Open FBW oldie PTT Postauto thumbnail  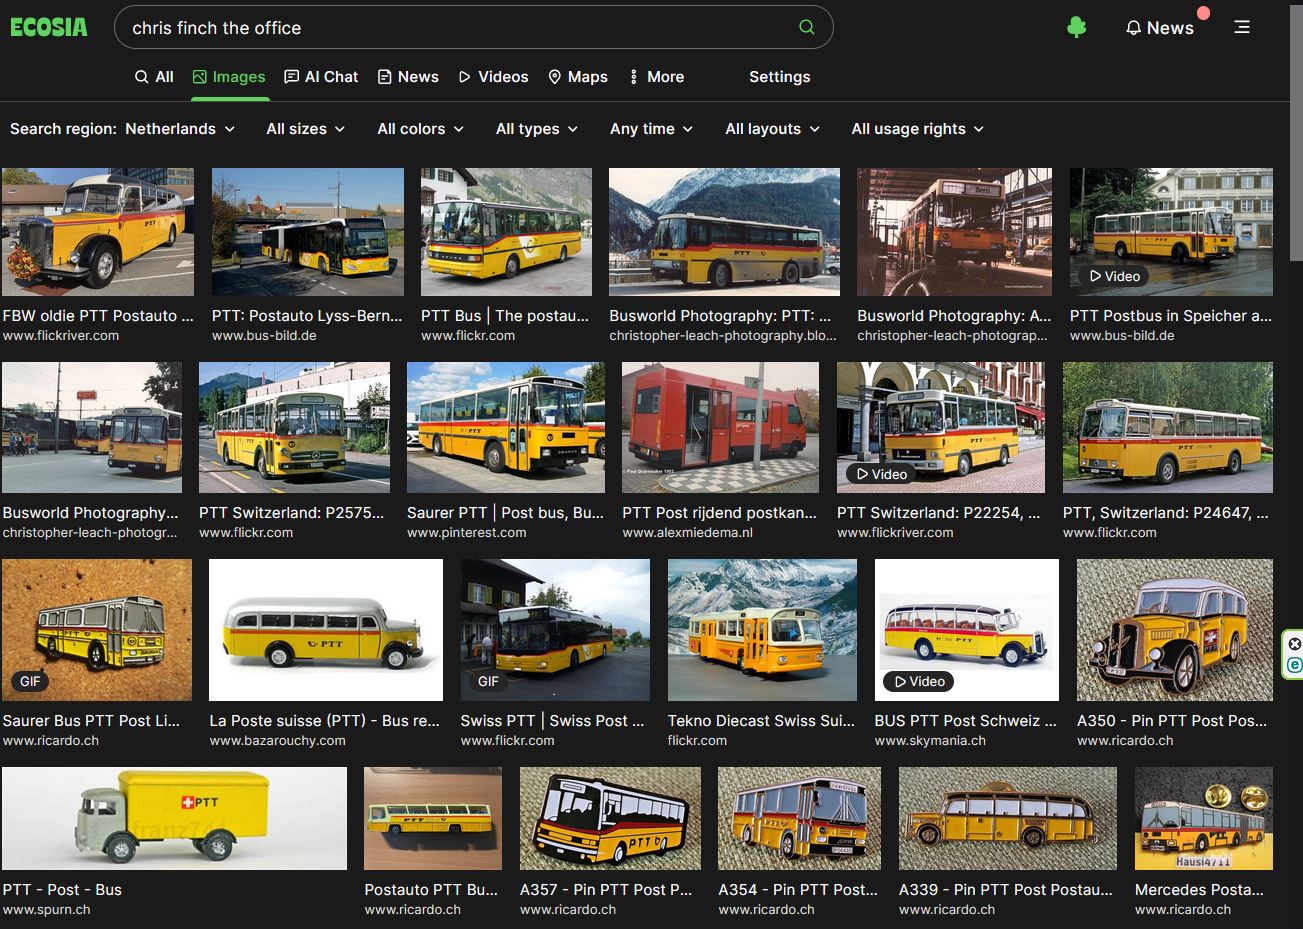click(x=98, y=232)
